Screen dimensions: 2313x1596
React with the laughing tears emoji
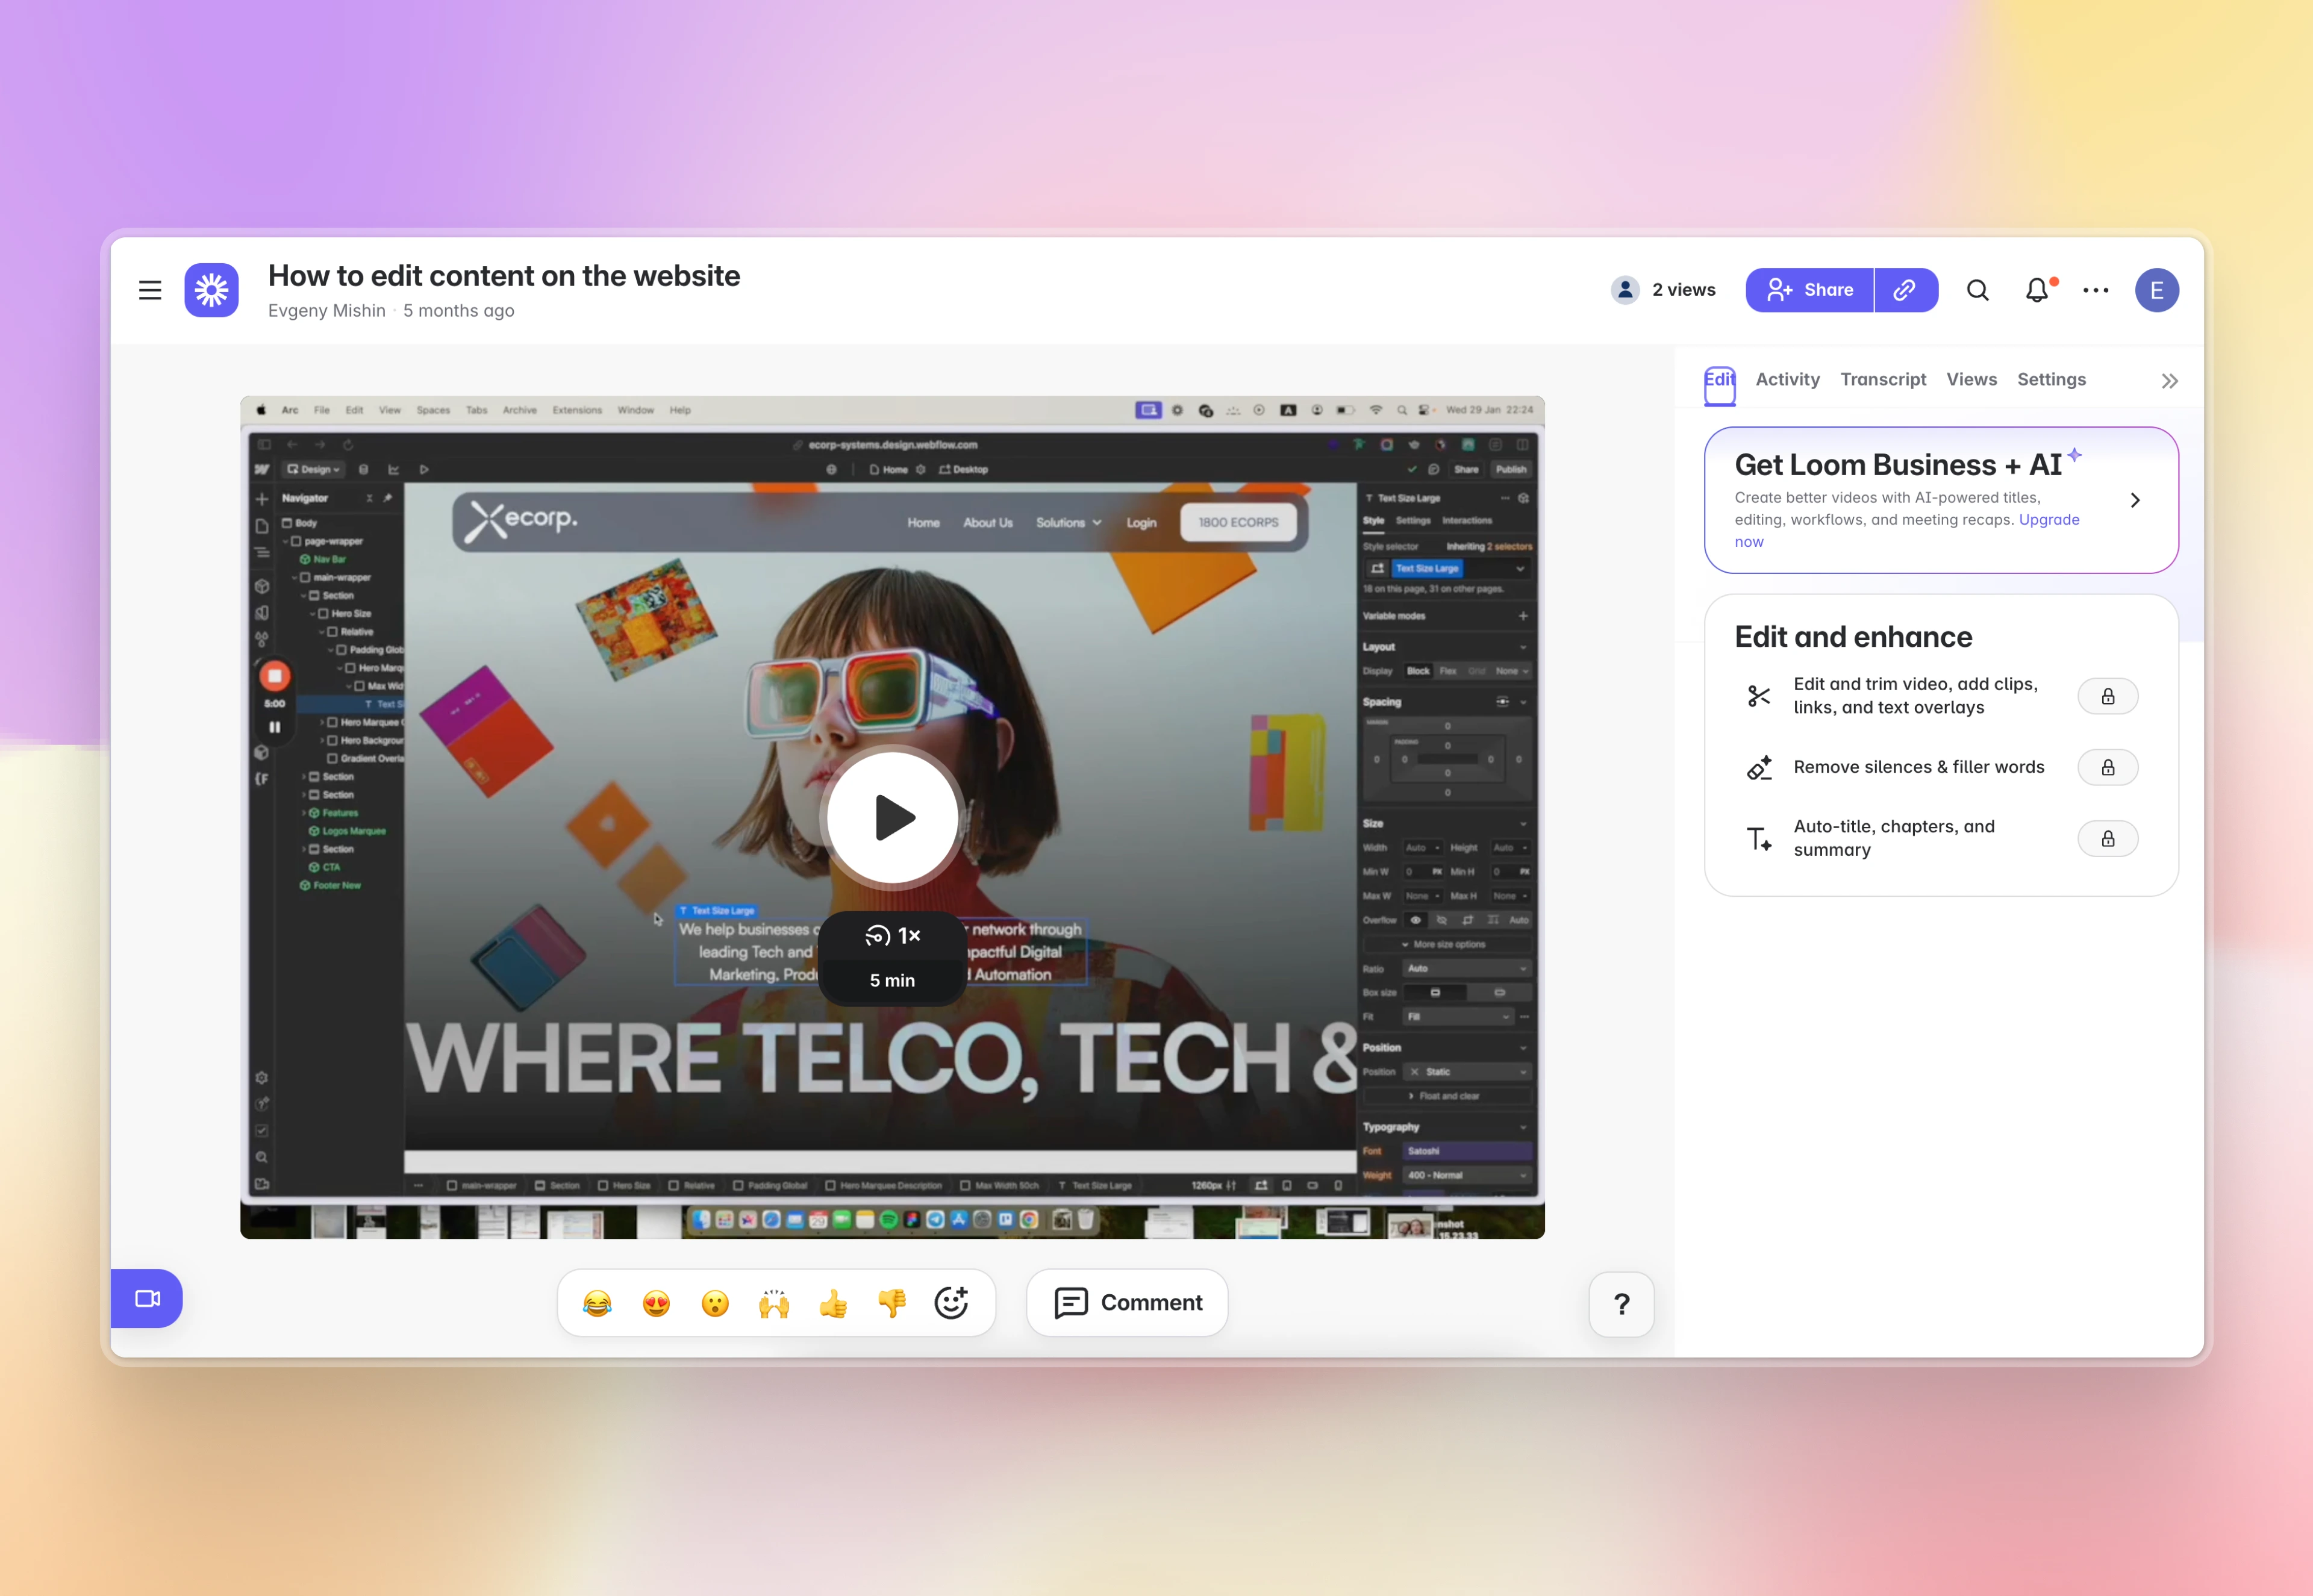[x=597, y=1304]
